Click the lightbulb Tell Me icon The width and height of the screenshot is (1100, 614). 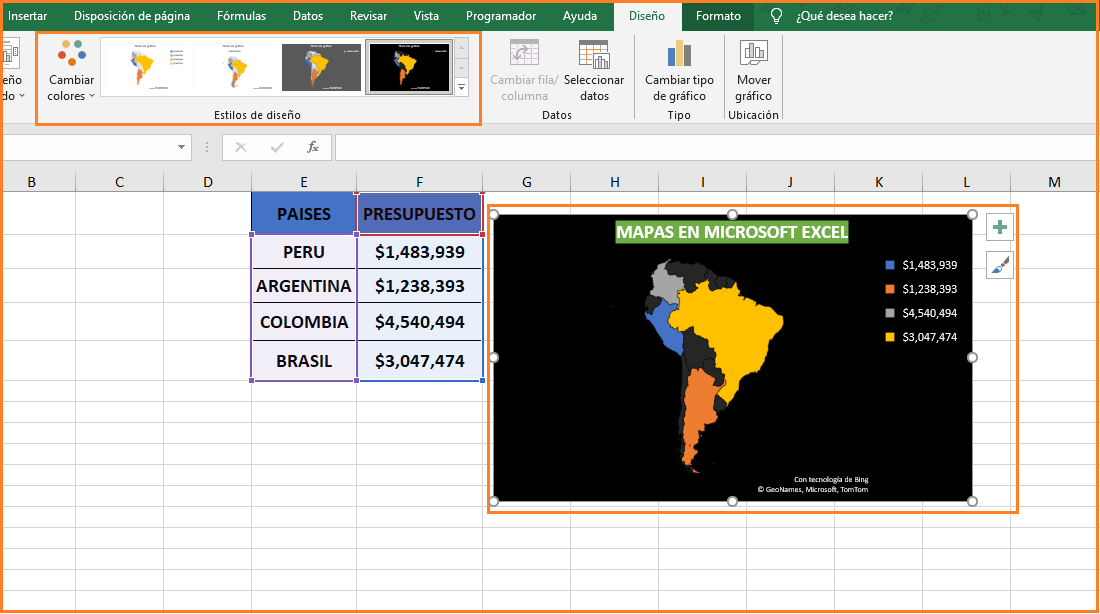(x=775, y=15)
